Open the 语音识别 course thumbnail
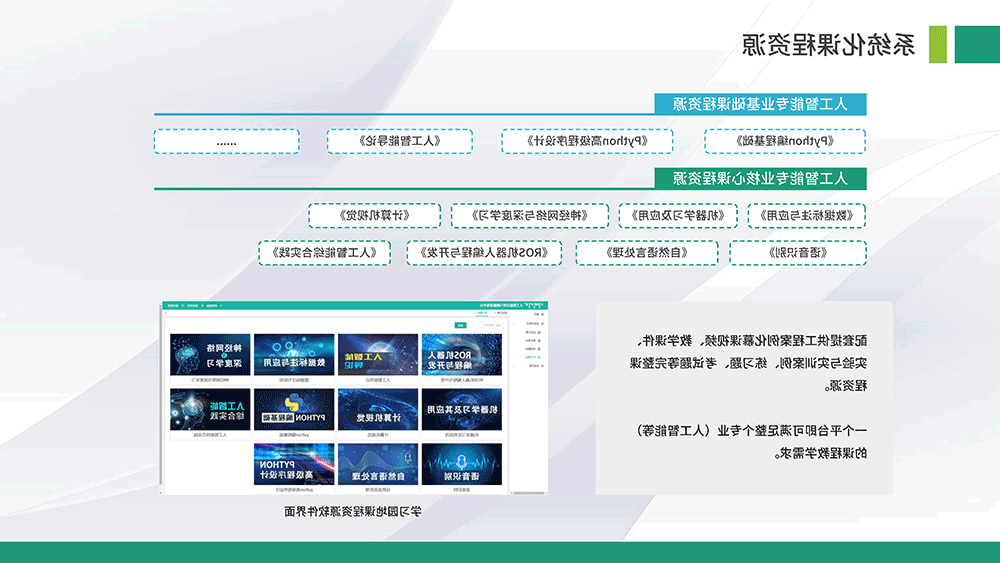This screenshot has height=563, width=1000. tap(462, 464)
